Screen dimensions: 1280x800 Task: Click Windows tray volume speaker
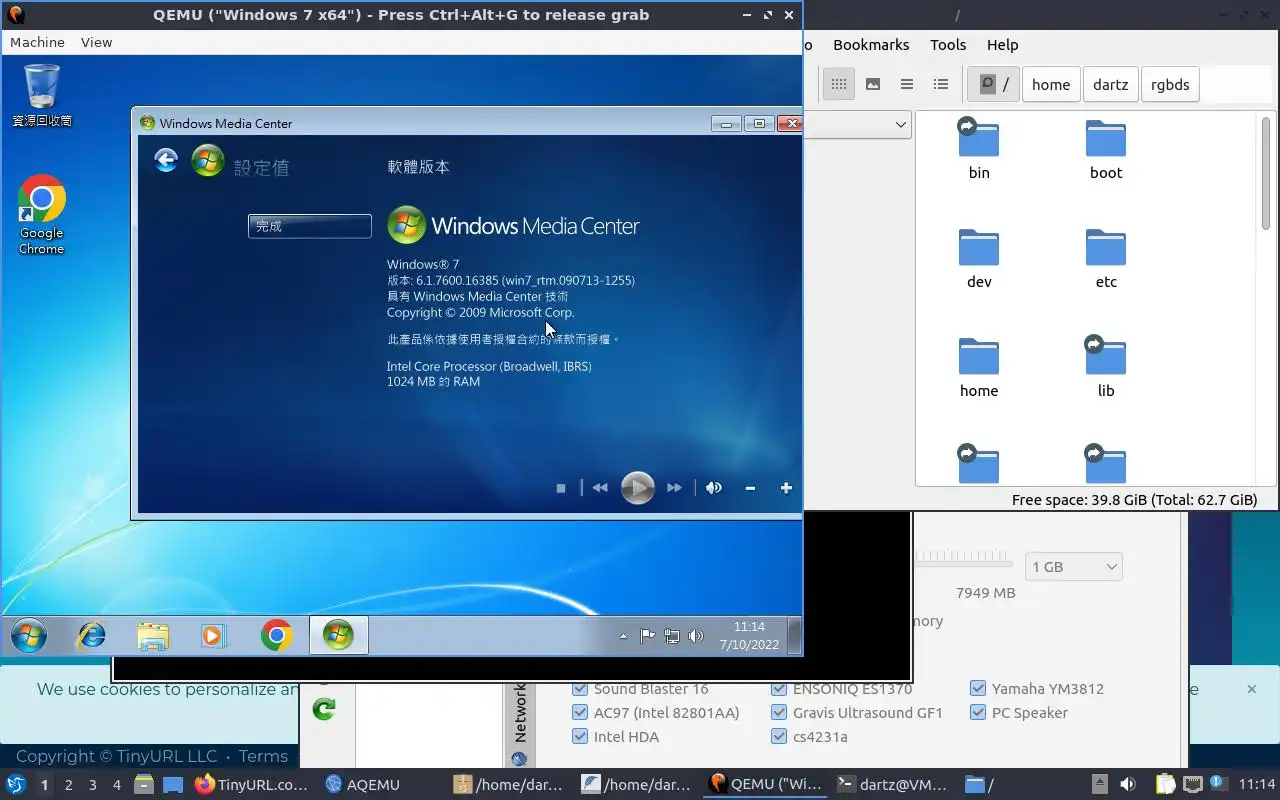click(696, 636)
